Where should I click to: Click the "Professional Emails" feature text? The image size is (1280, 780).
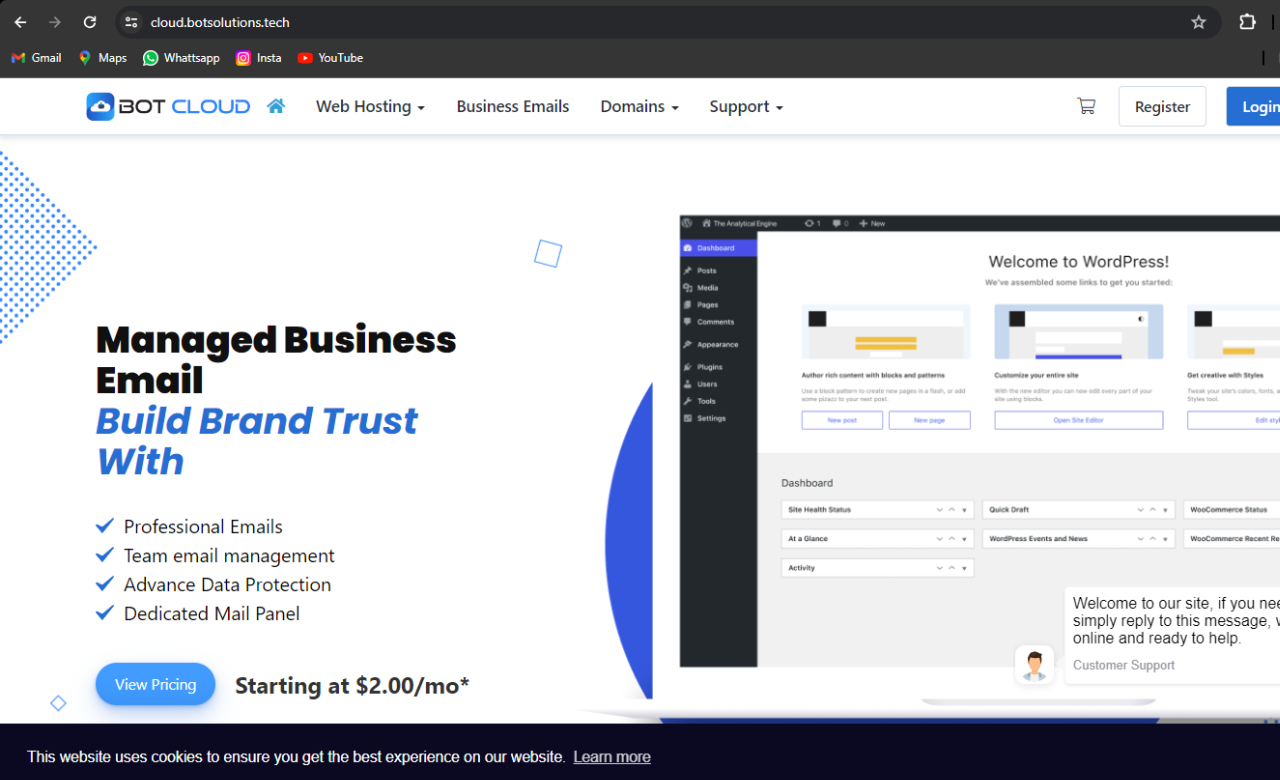(203, 526)
